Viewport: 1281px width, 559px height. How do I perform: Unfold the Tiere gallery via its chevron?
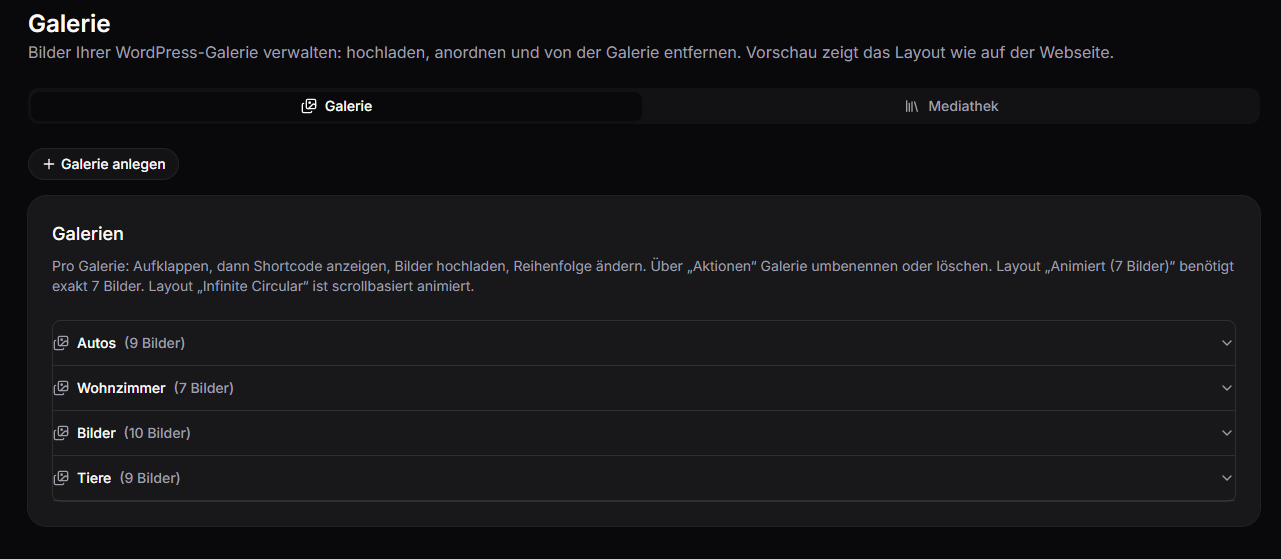coord(1227,478)
